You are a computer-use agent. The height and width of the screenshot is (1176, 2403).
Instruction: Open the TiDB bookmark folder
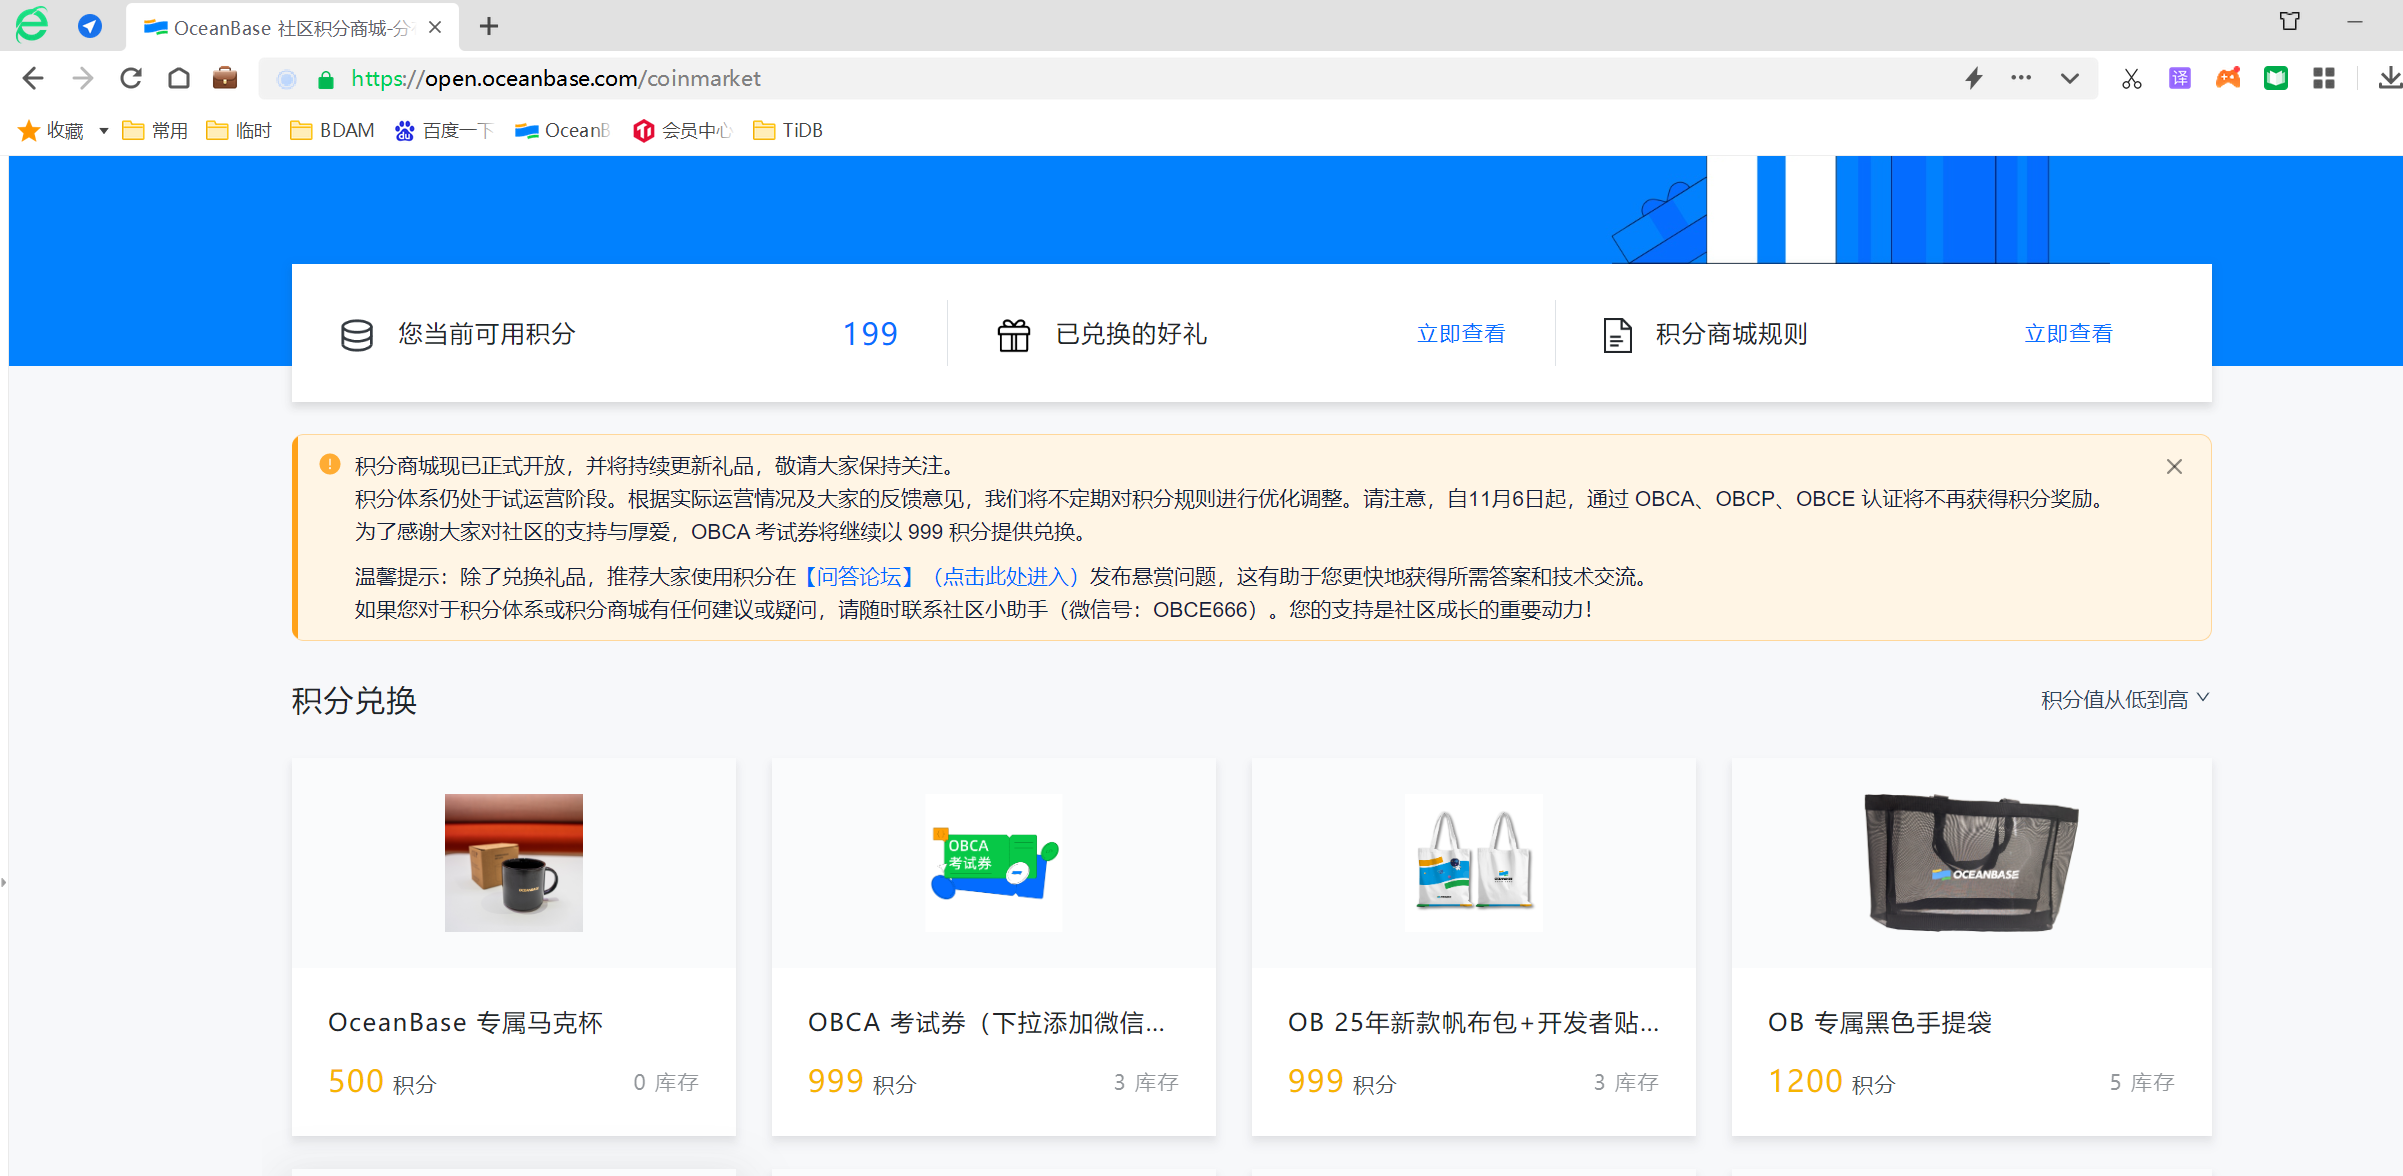click(x=788, y=131)
